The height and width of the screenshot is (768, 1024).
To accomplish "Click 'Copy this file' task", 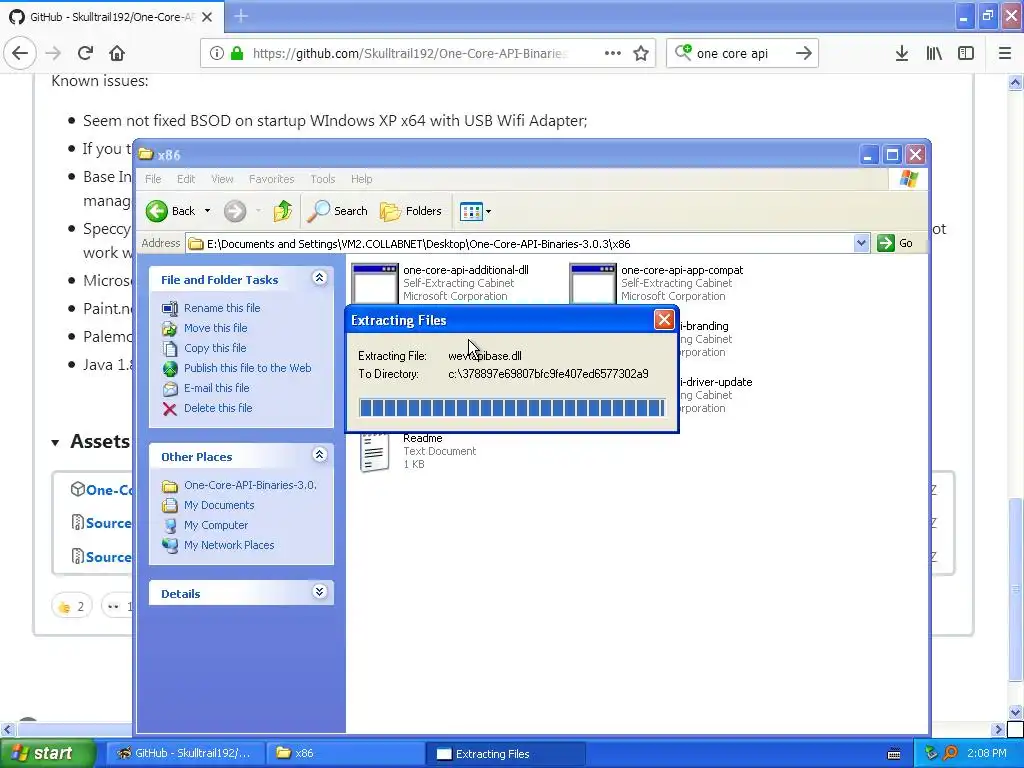I will (x=215, y=348).
